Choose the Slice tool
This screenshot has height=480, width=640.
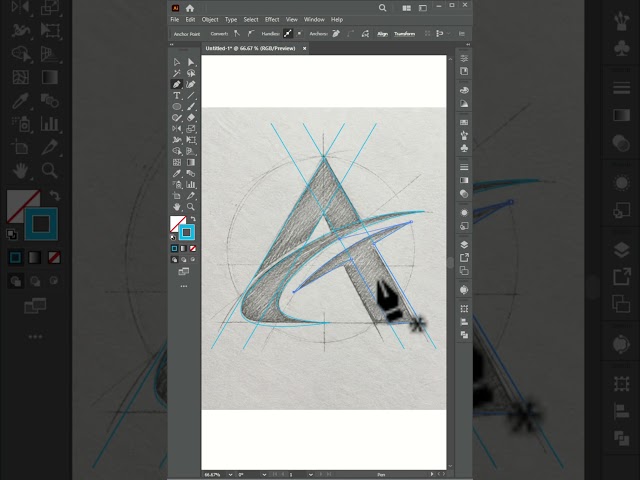(x=191, y=196)
